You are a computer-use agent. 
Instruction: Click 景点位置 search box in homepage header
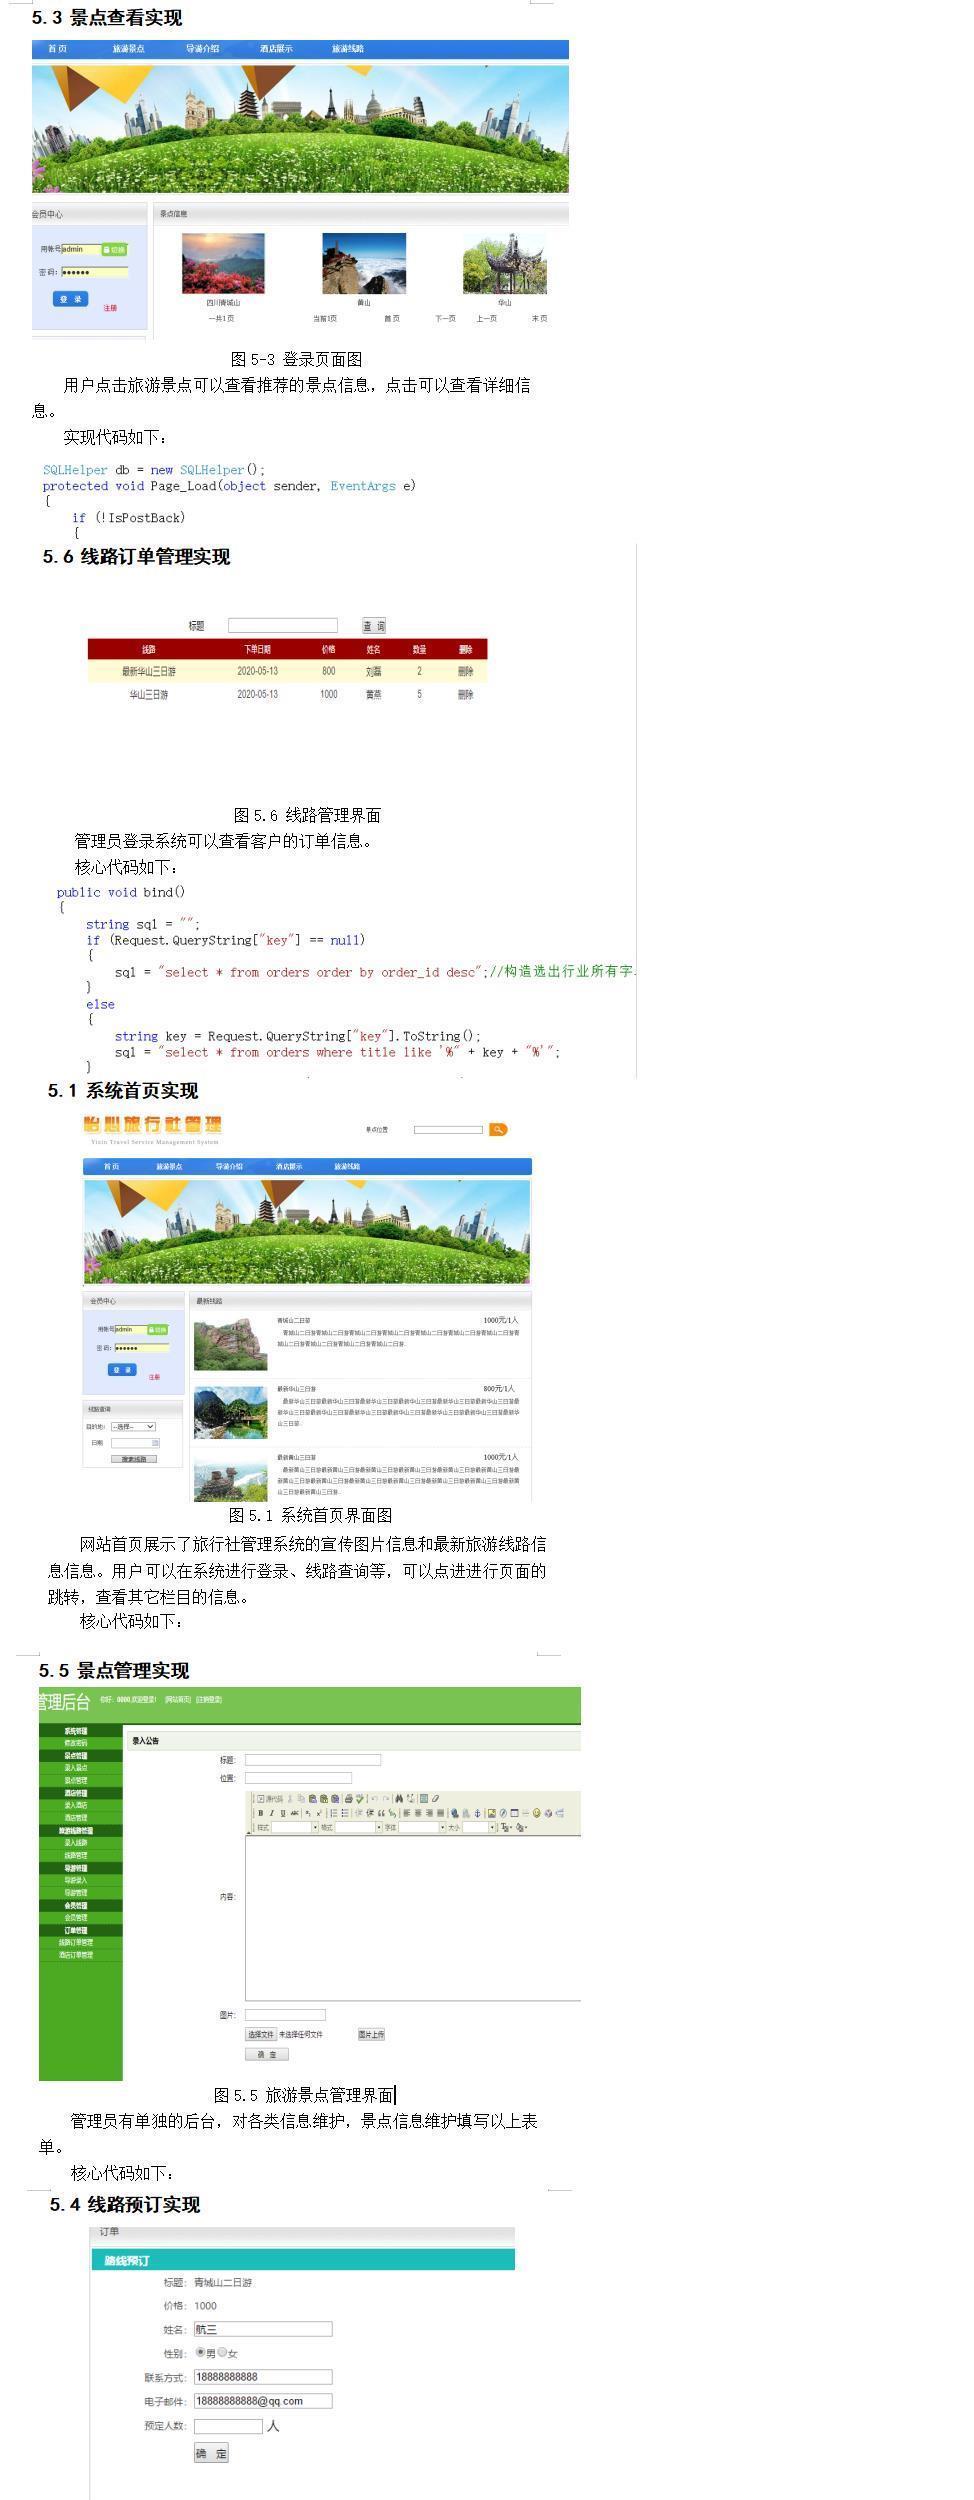448,1129
